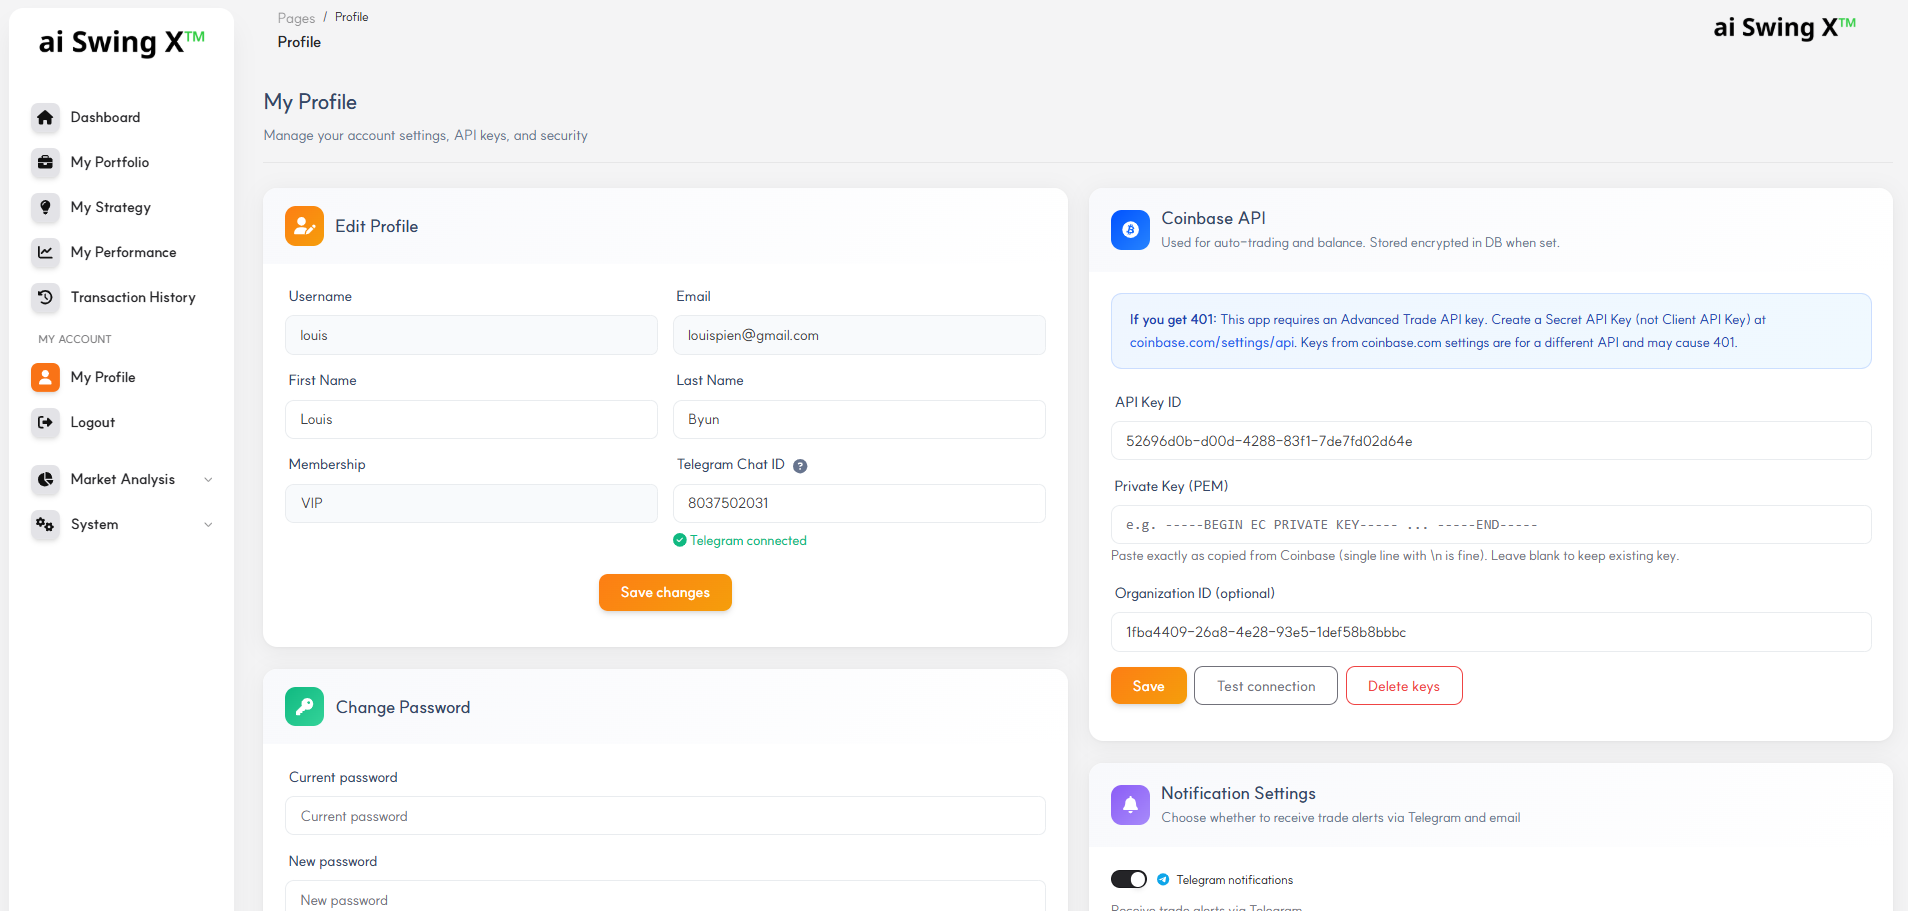Click the Save changes button
This screenshot has width=1908, height=911.
click(664, 592)
